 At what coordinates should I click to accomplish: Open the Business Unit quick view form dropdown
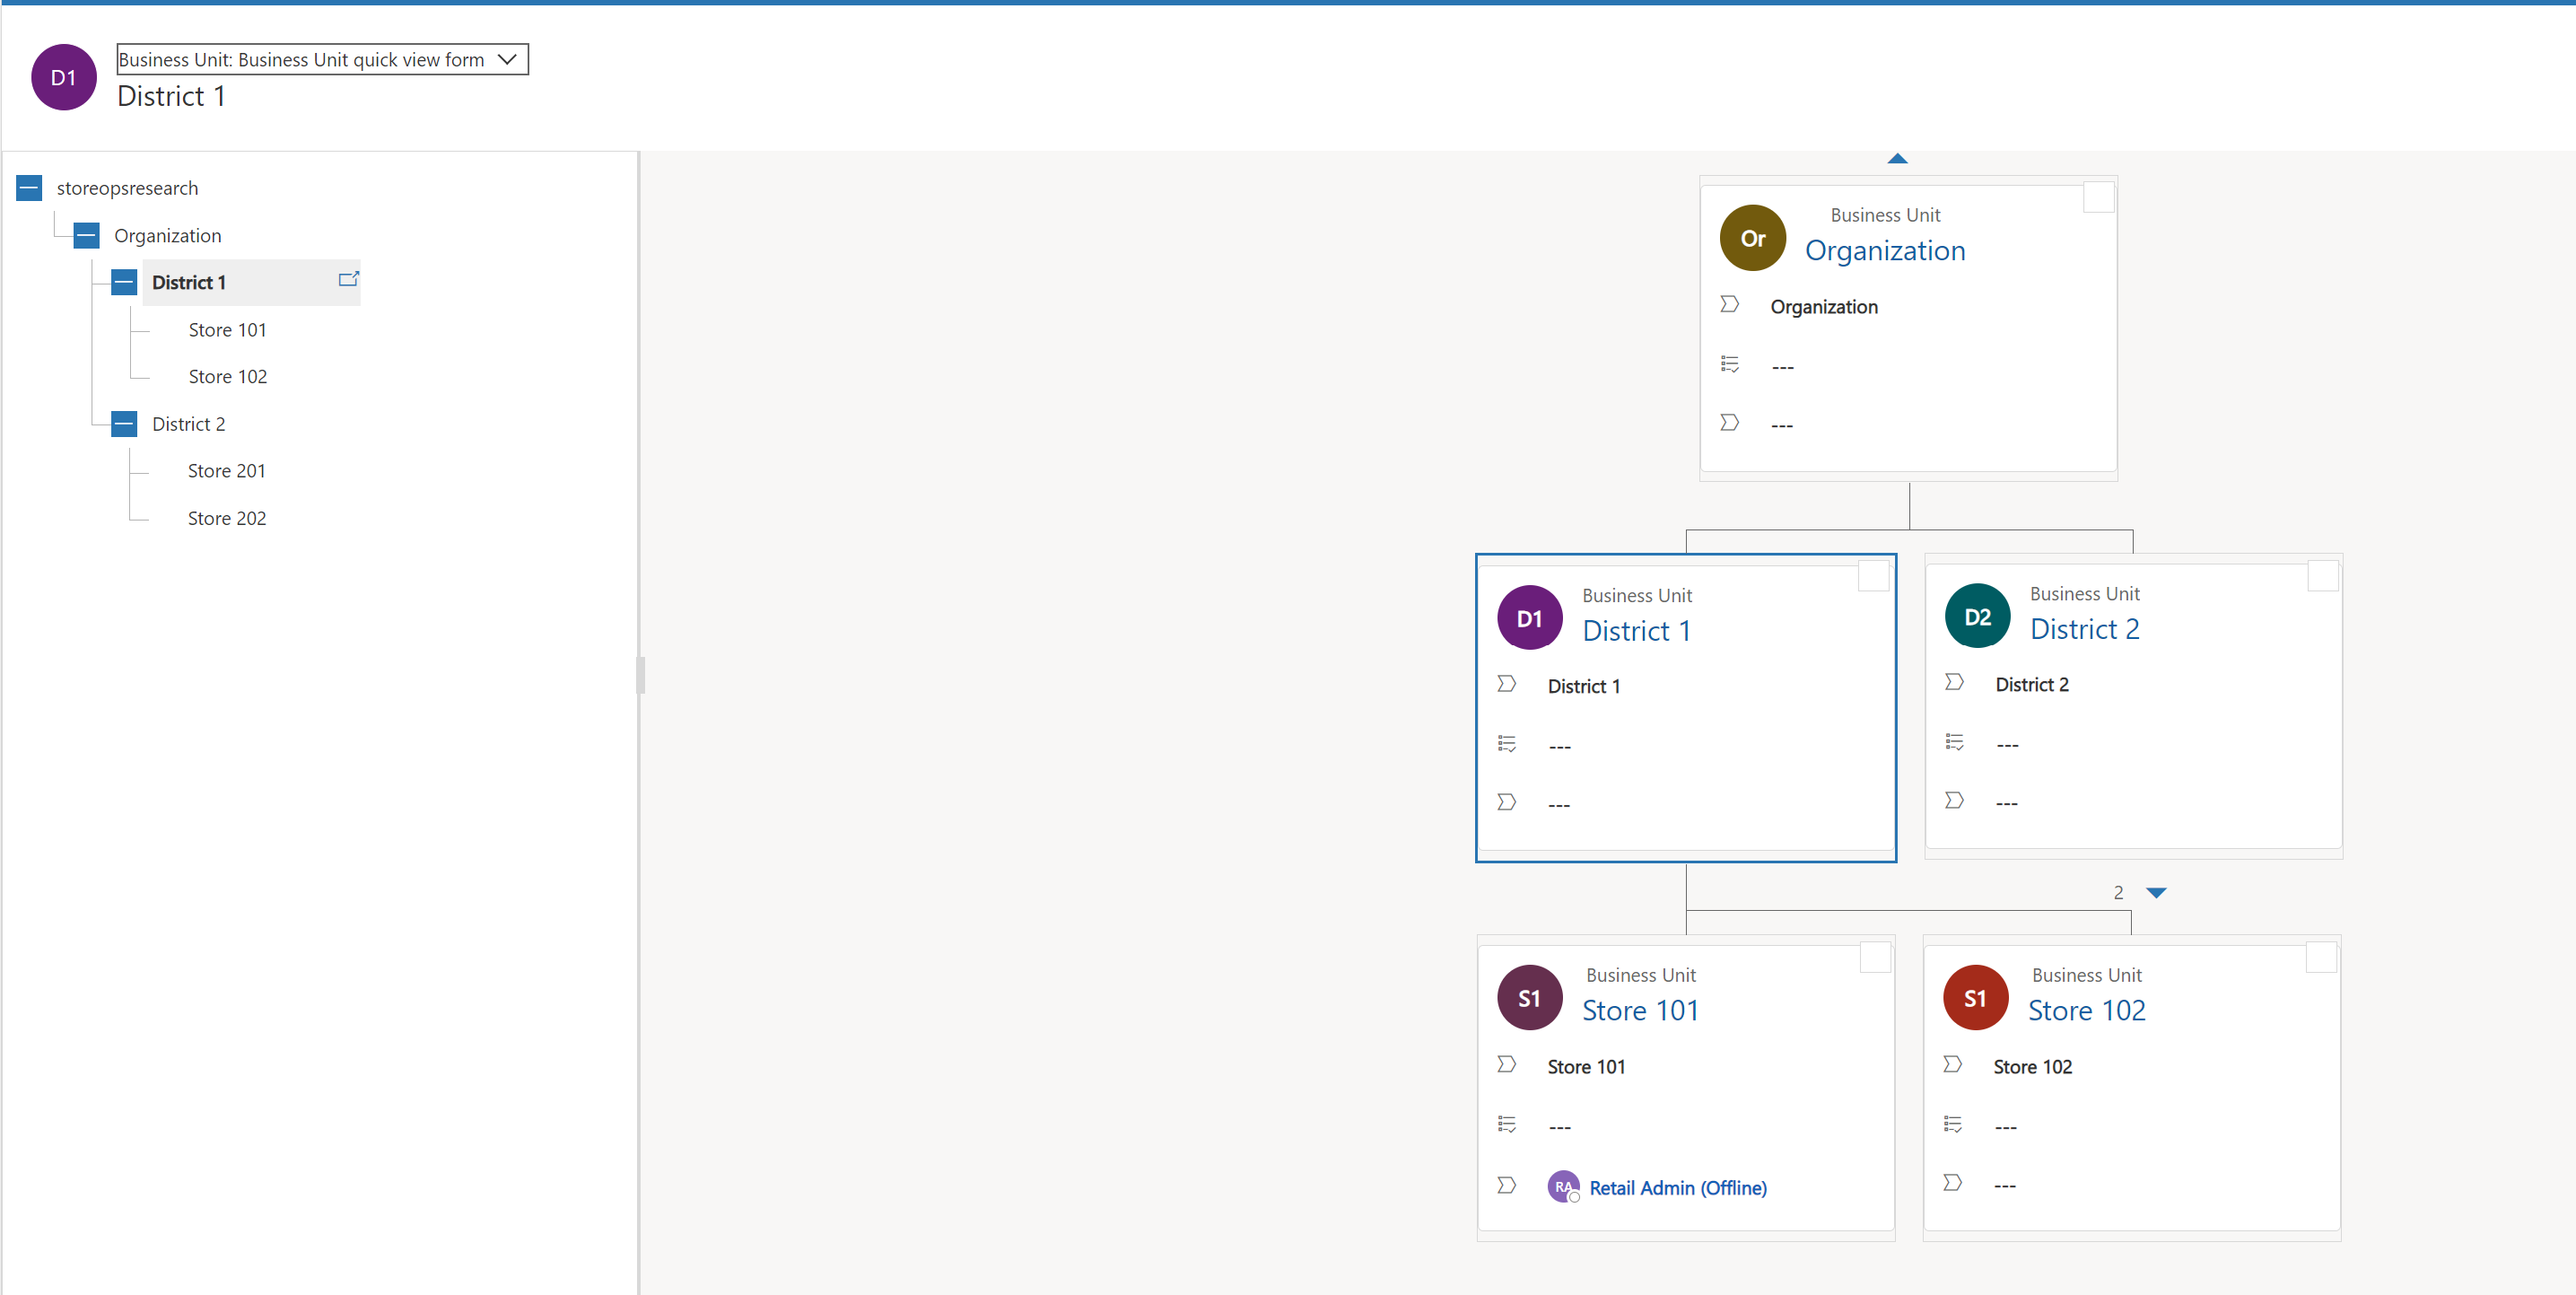coord(511,59)
